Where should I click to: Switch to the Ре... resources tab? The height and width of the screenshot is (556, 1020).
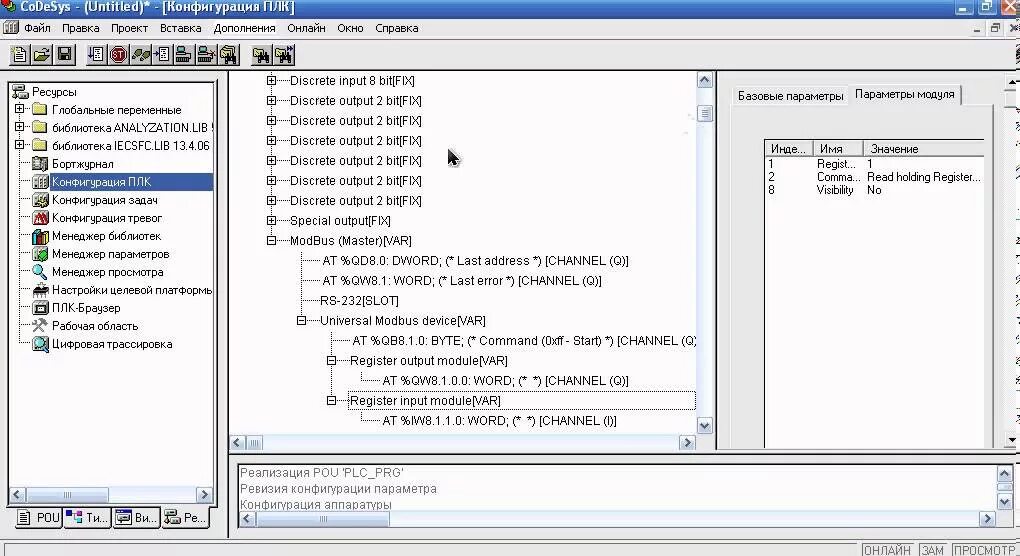coord(185,518)
